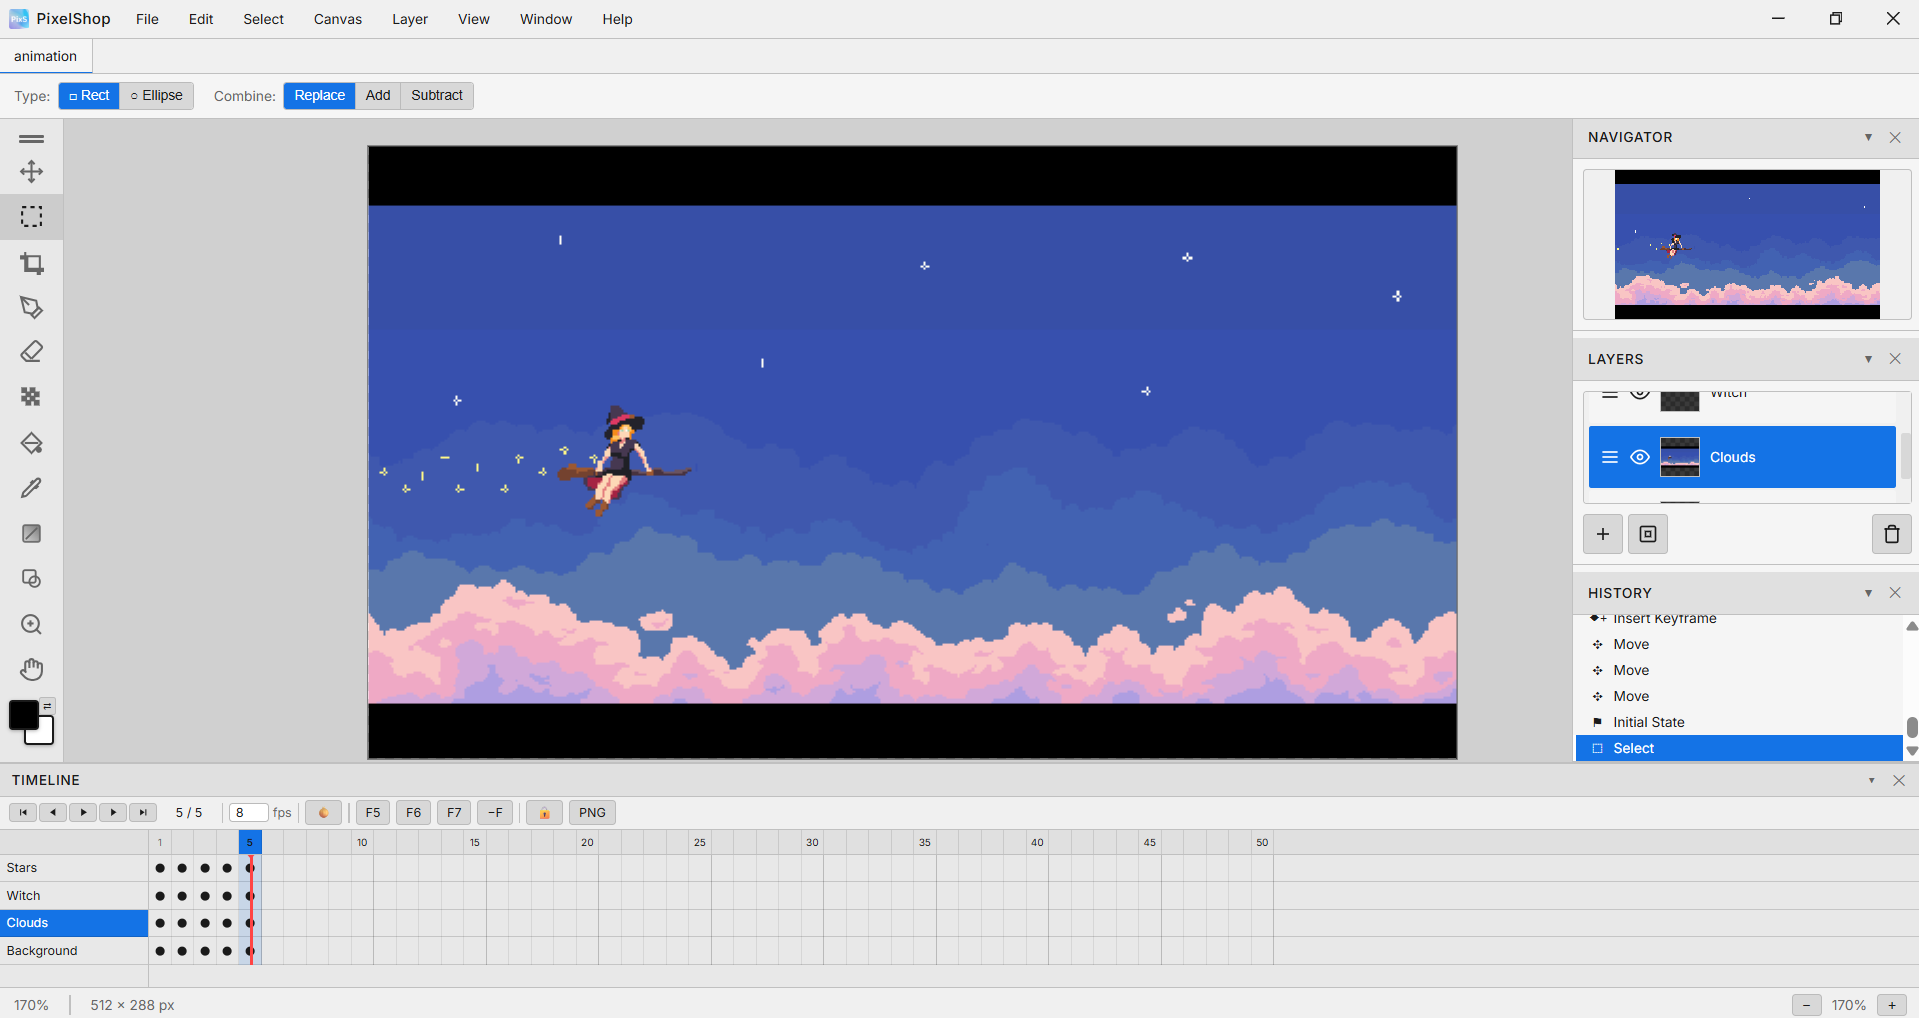
Task: Open the foreground color swatch
Action: tap(23, 715)
